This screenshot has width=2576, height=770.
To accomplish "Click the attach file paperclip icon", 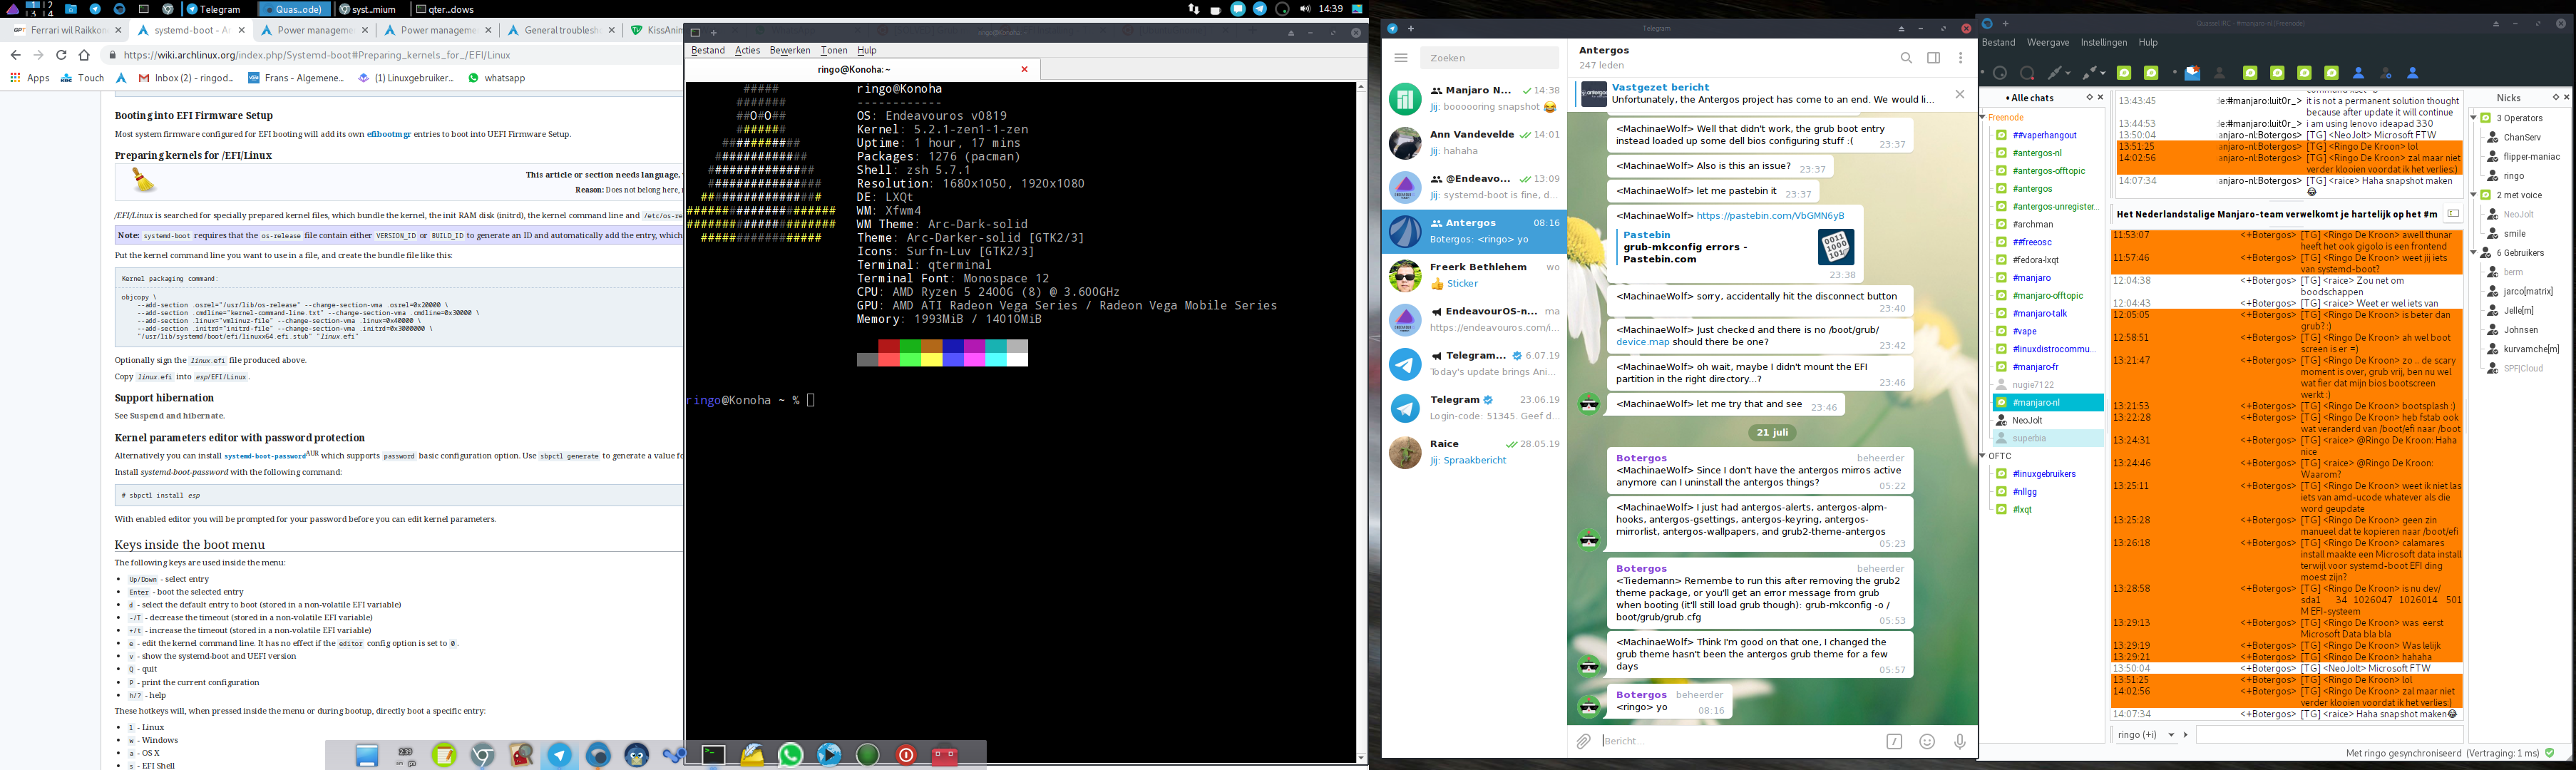I will tap(1584, 741).
